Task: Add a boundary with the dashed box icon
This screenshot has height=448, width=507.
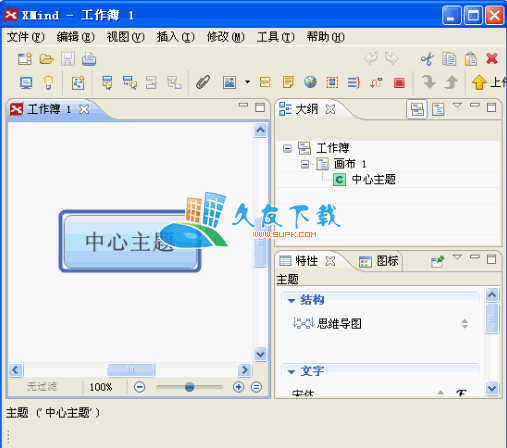Action: 332,82
